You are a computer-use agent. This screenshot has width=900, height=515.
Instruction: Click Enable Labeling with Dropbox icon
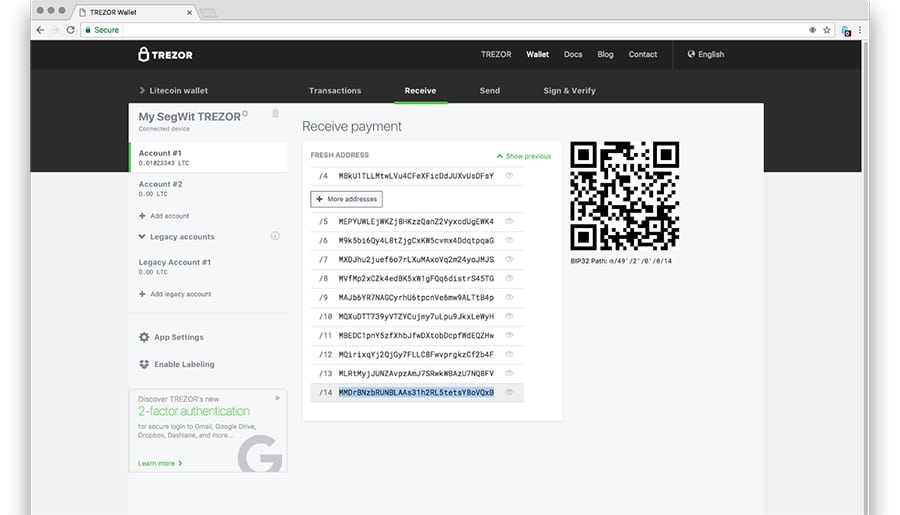177,364
